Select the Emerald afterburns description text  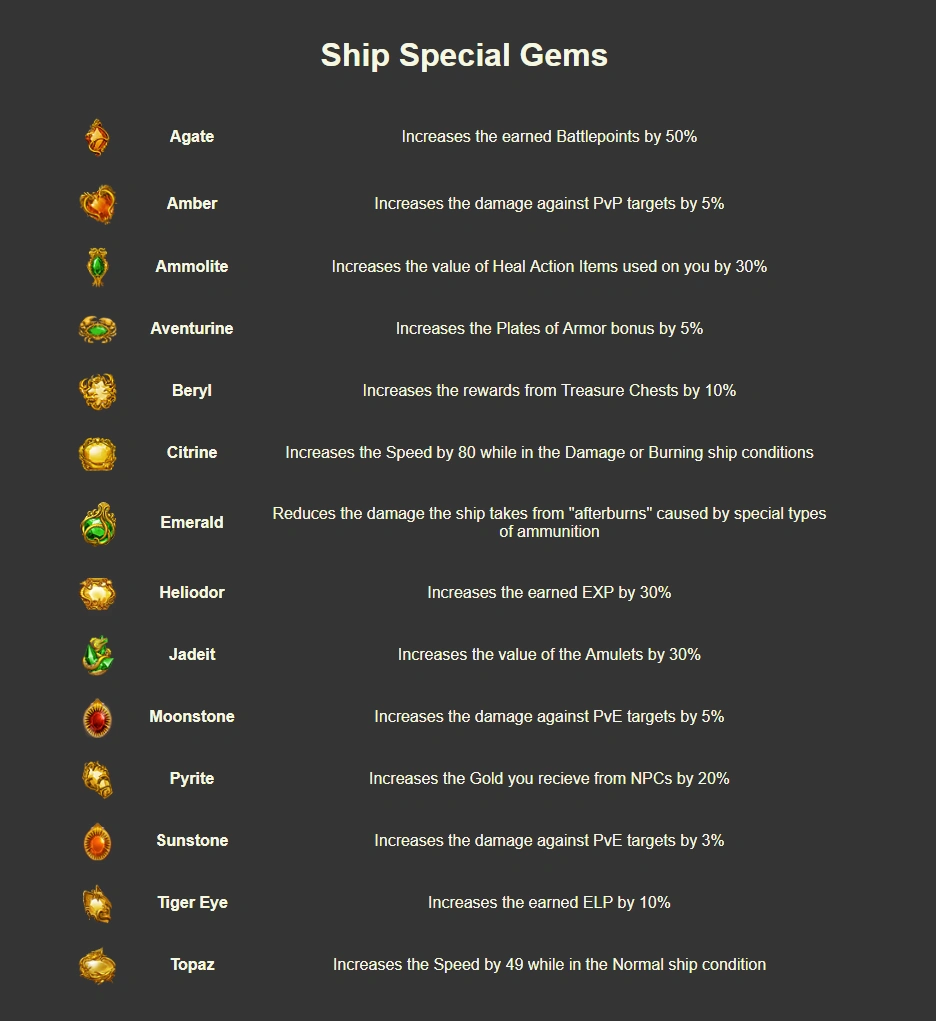click(549, 522)
